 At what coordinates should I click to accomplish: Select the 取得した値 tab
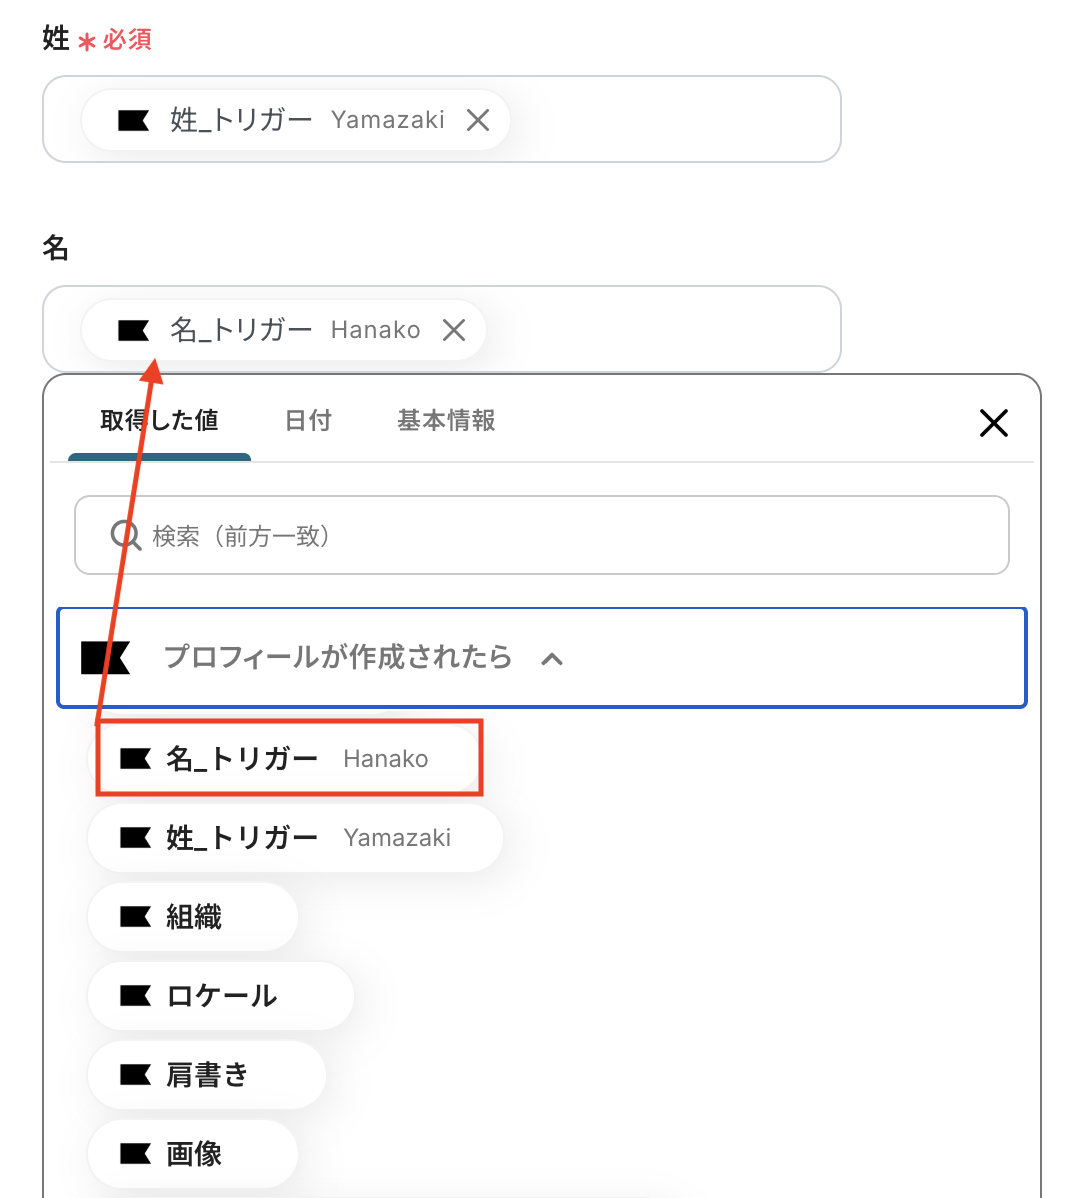coord(159,421)
